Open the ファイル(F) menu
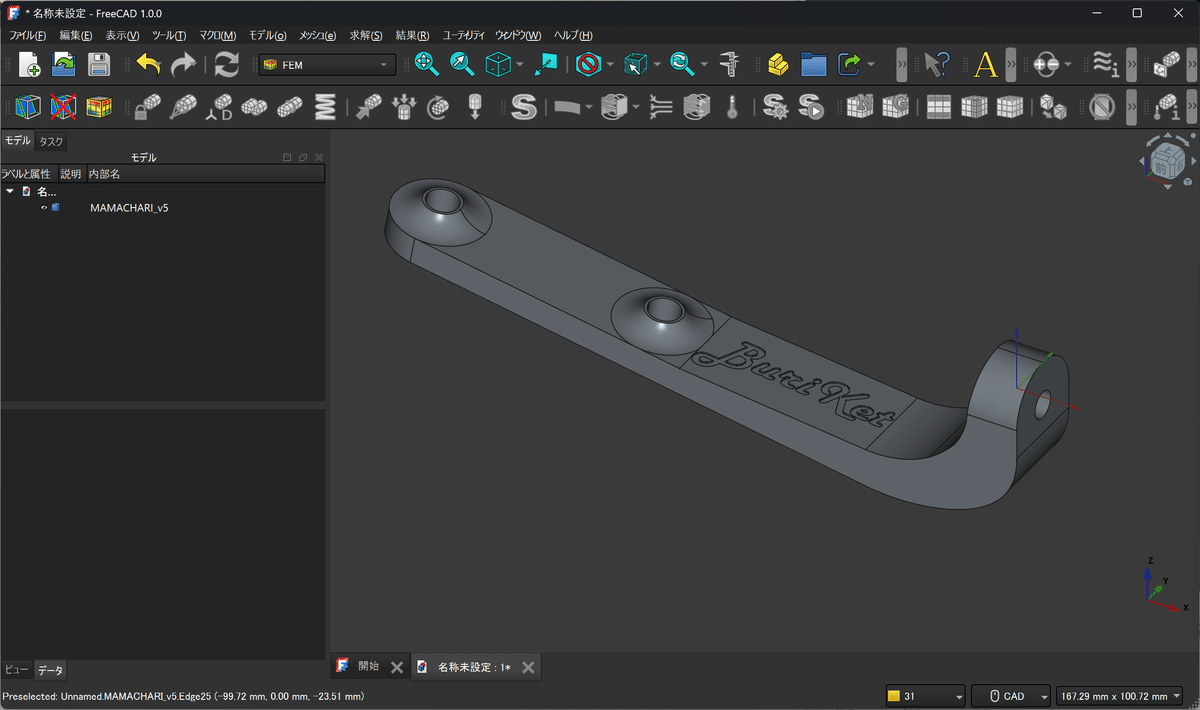This screenshot has width=1200, height=710. click(x=28, y=35)
